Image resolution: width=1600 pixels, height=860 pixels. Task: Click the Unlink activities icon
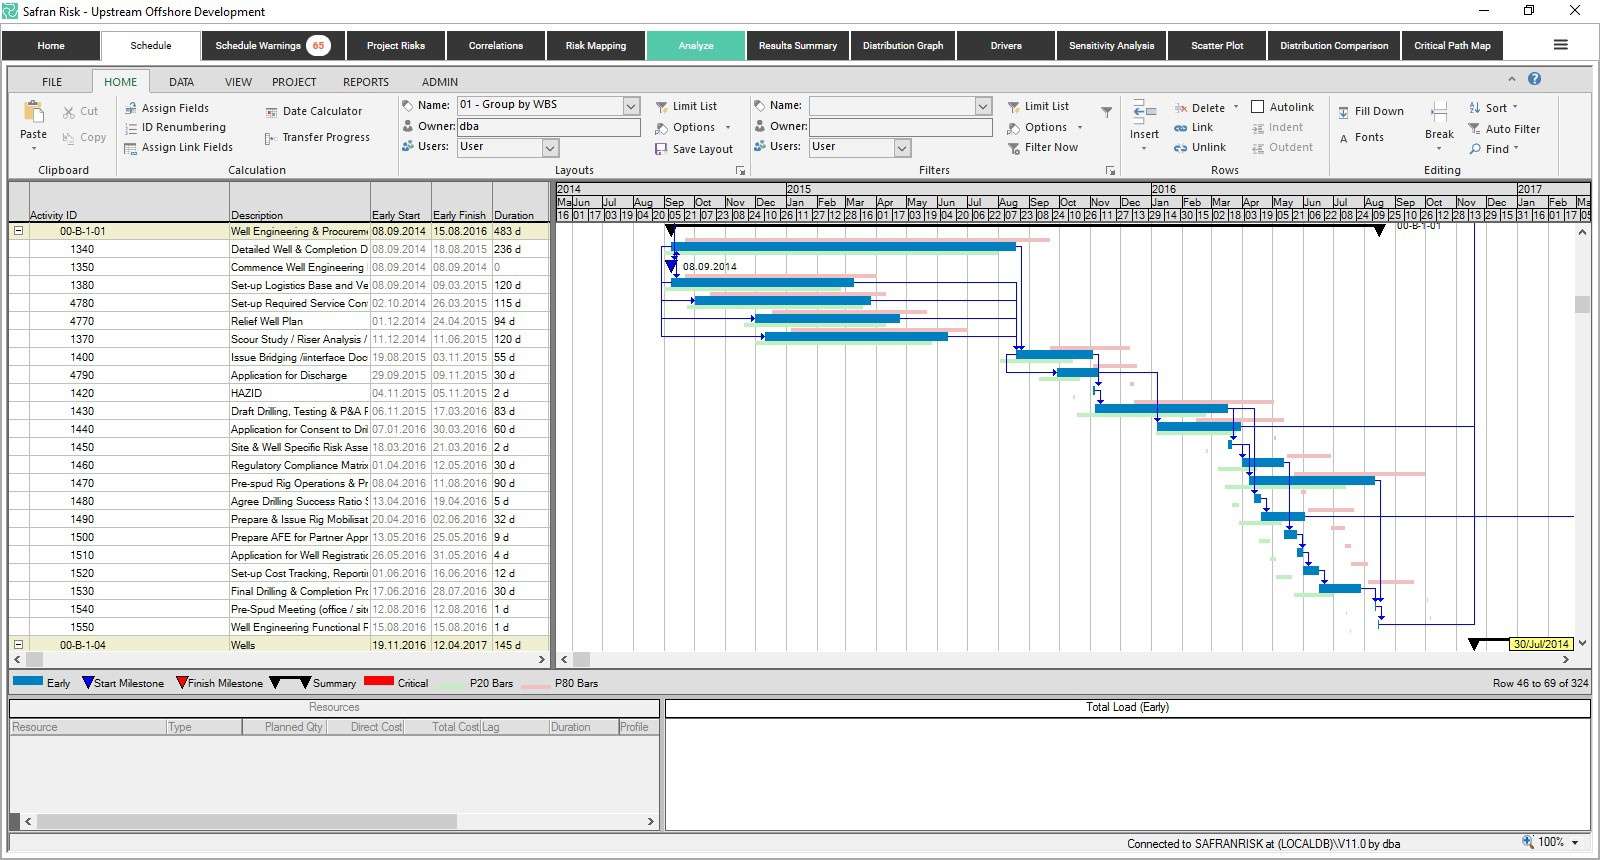[1181, 148]
